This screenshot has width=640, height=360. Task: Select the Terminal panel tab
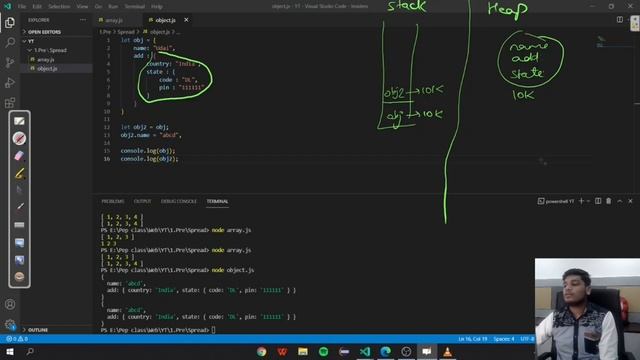(217, 201)
